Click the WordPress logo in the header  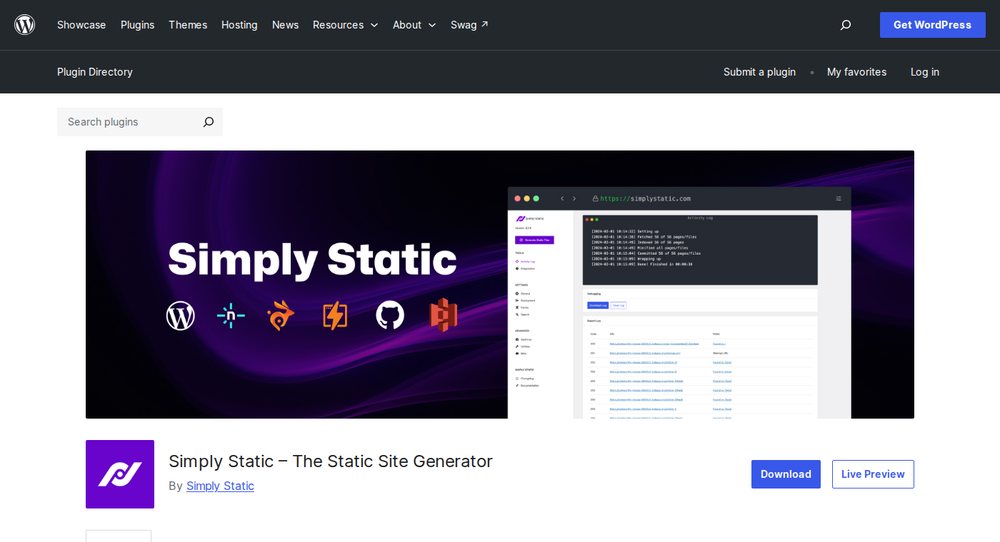24,25
